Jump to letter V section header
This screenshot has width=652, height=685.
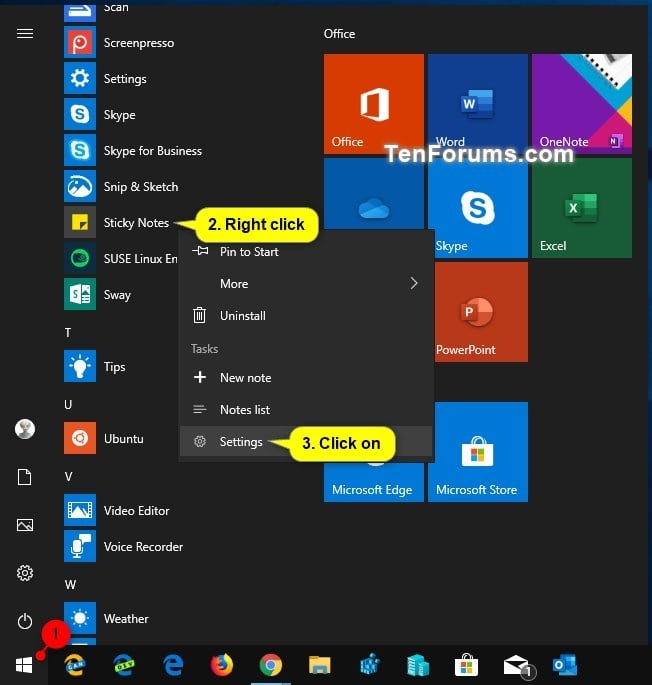point(69,477)
